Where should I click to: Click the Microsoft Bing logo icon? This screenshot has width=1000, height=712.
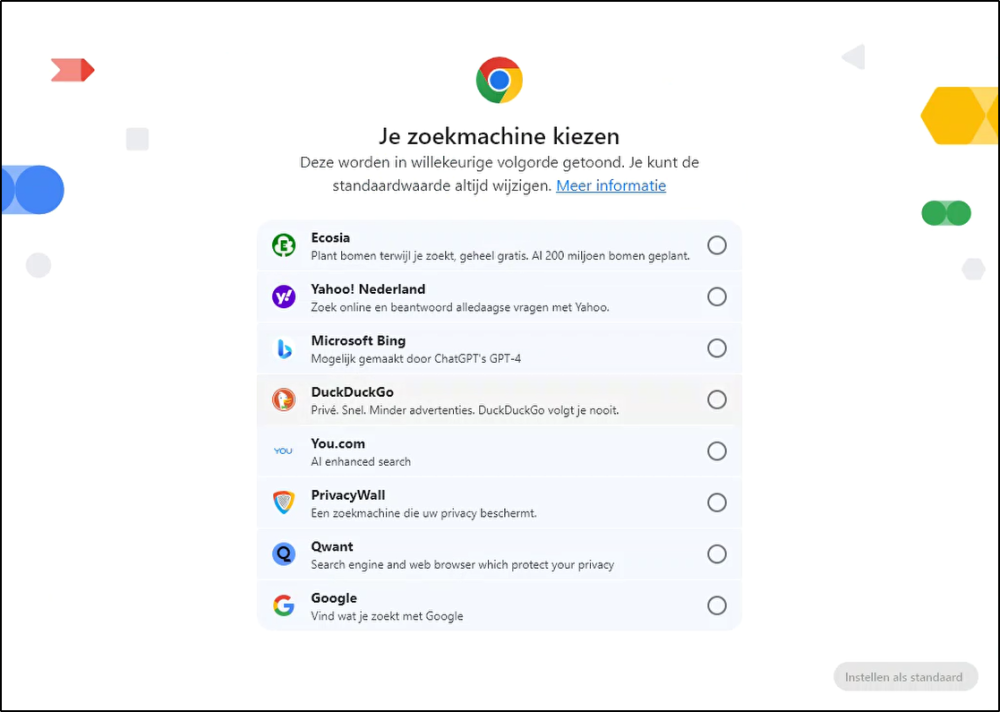point(283,348)
